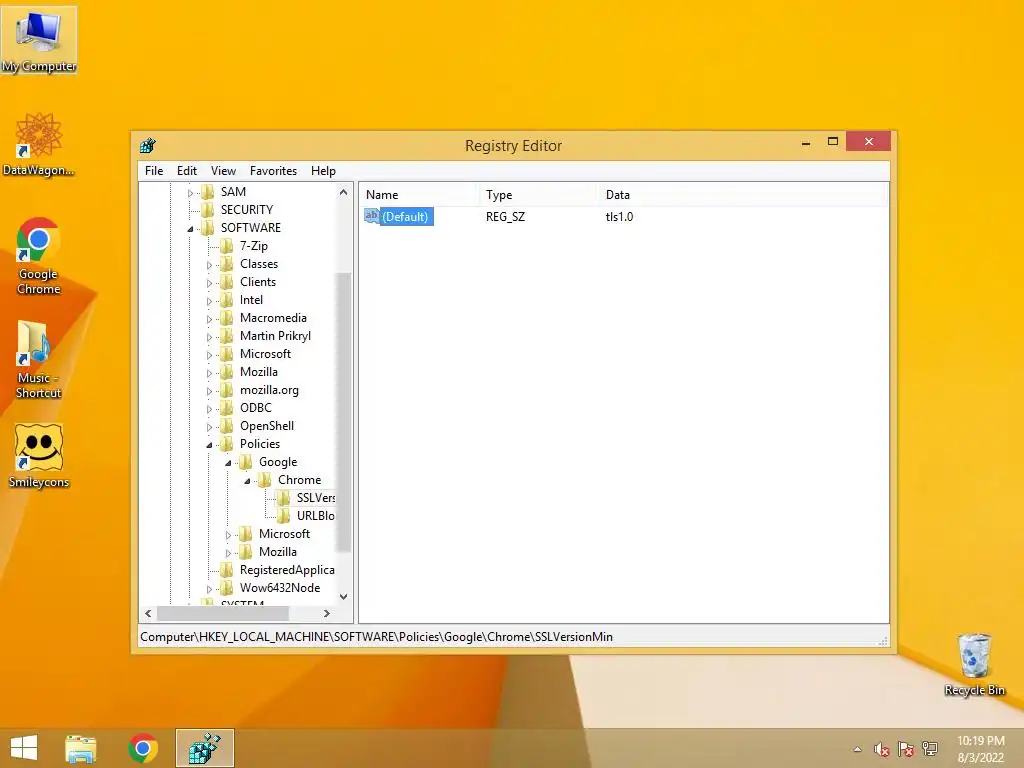Open the Help menu
The image size is (1024, 768).
323,170
